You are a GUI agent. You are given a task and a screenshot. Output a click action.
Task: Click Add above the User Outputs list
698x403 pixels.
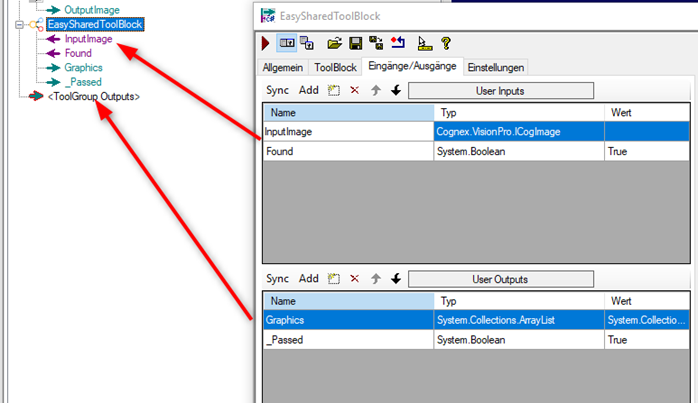click(x=309, y=278)
